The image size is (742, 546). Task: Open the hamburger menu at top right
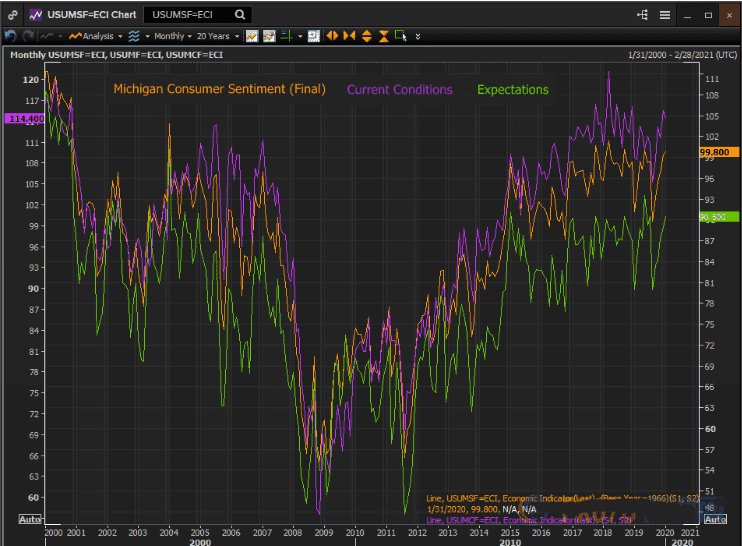pos(666,15)
